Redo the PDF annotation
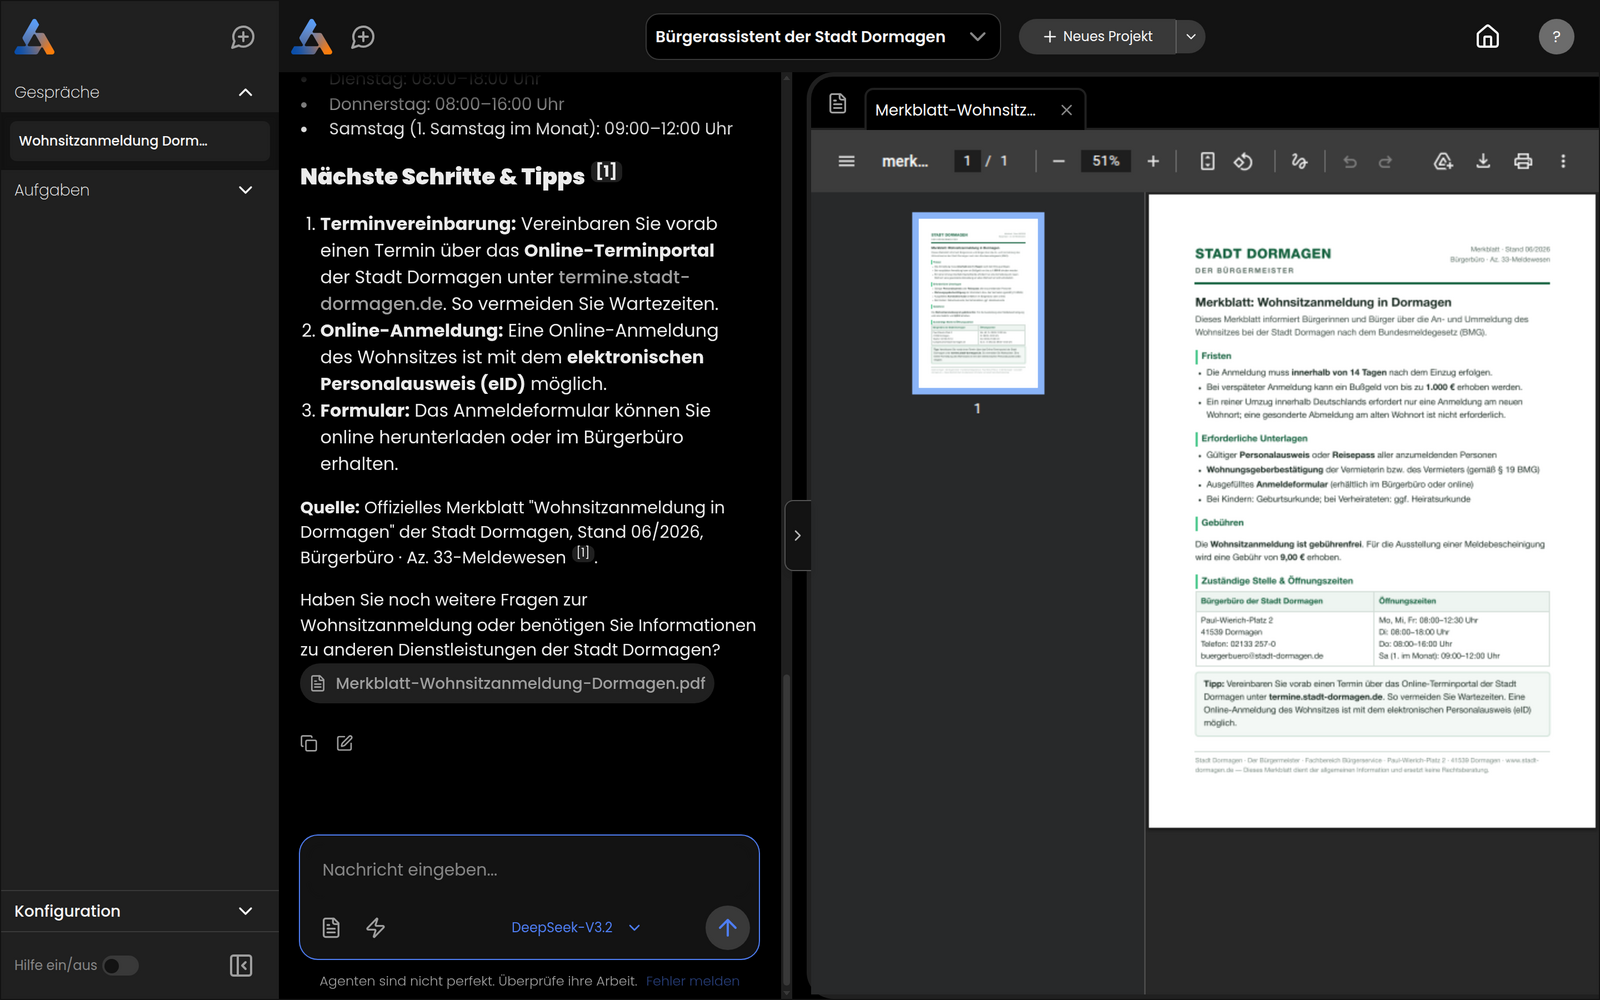This screenshot has height=1000, width=1600. point(1386,161)
